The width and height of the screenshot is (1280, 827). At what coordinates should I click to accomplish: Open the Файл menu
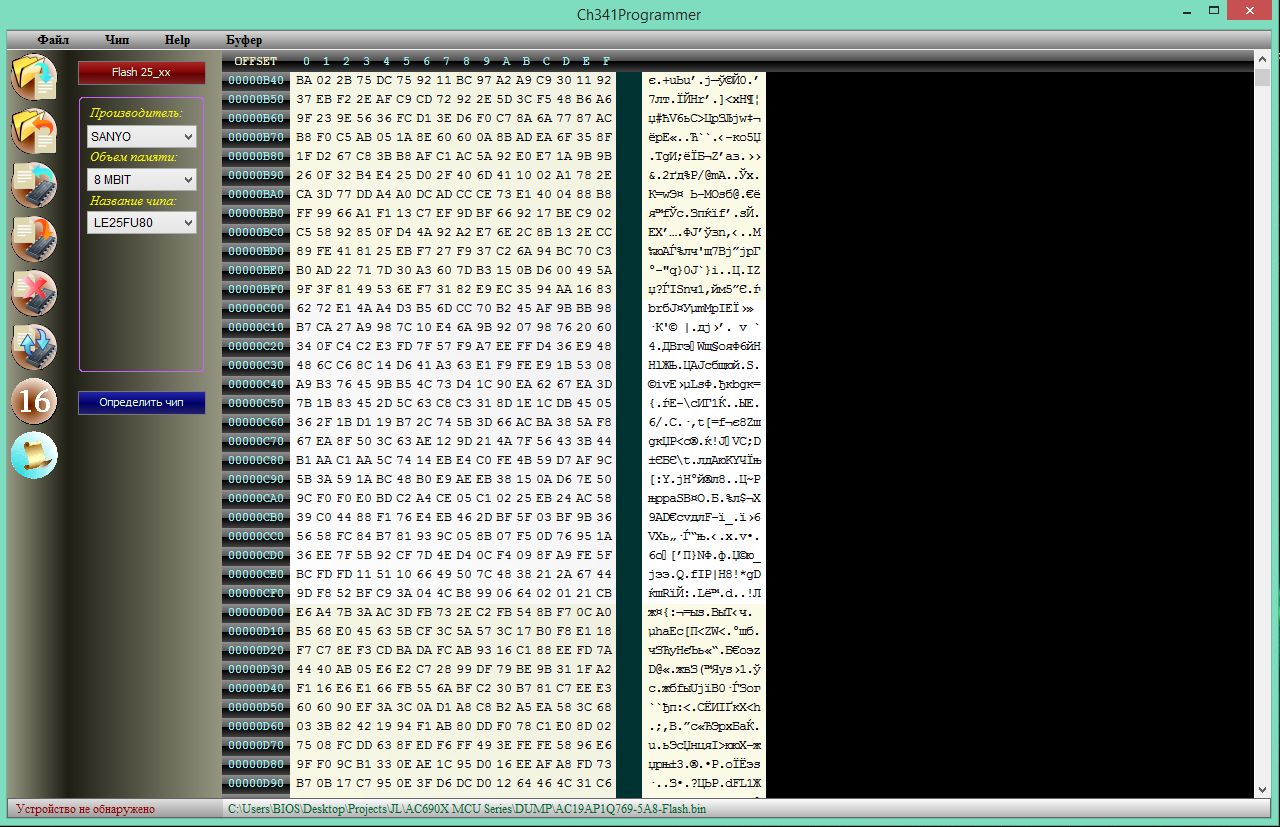[x=53, y=40]
